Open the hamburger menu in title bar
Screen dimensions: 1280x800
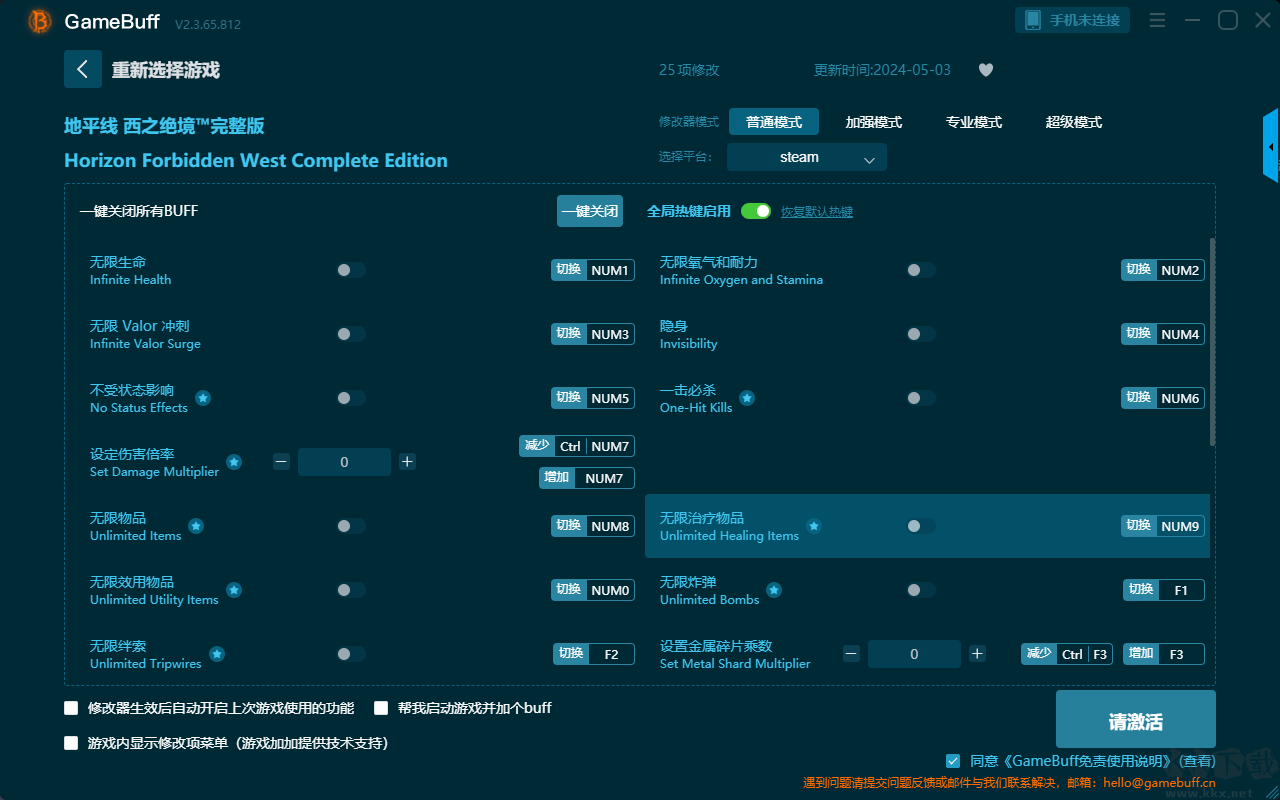[1157, 20]
